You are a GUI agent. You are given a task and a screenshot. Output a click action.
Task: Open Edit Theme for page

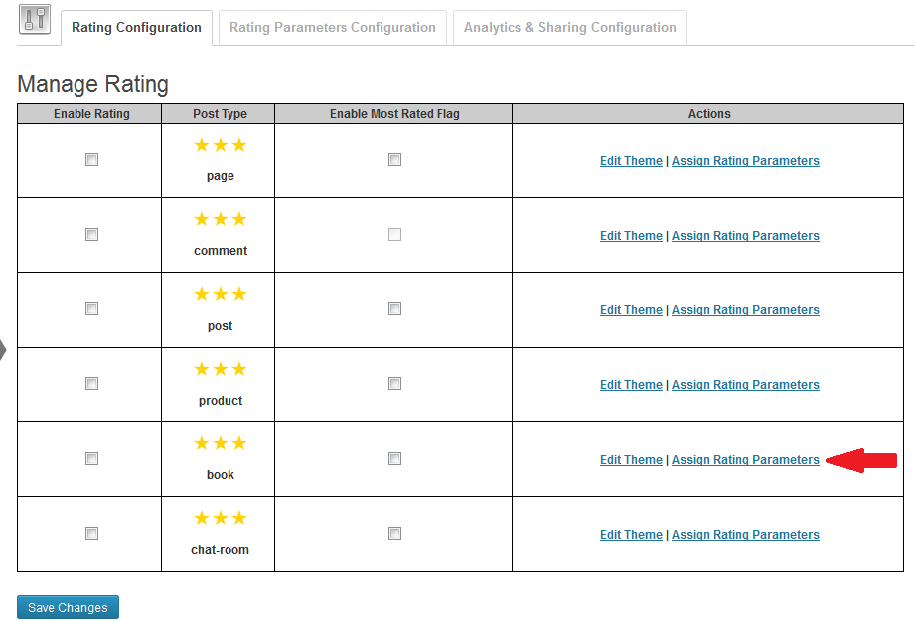click(x=631, y=161)
